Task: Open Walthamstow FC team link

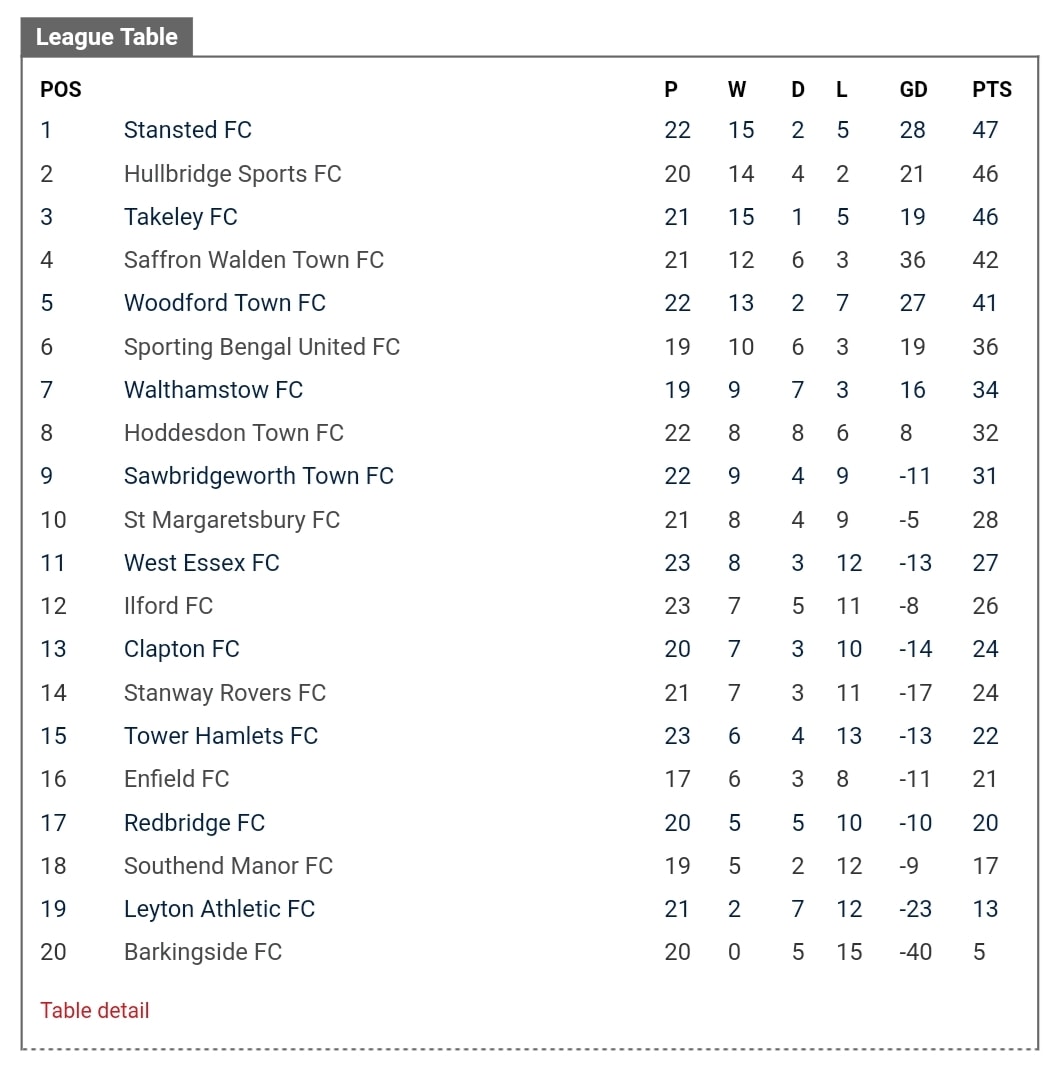Action: [x=214, y=390]
